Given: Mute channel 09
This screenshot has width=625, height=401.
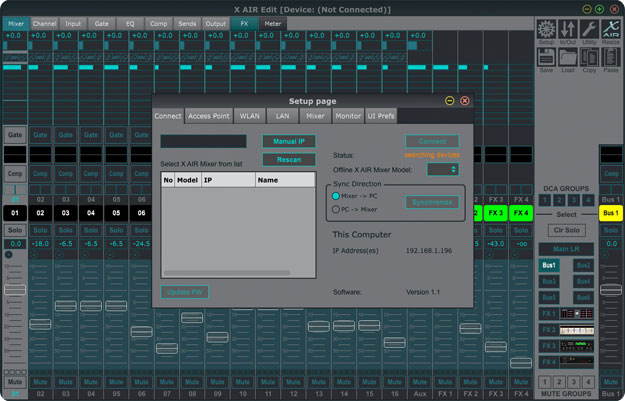Looking at the screenshot, I should pos(217,382).
